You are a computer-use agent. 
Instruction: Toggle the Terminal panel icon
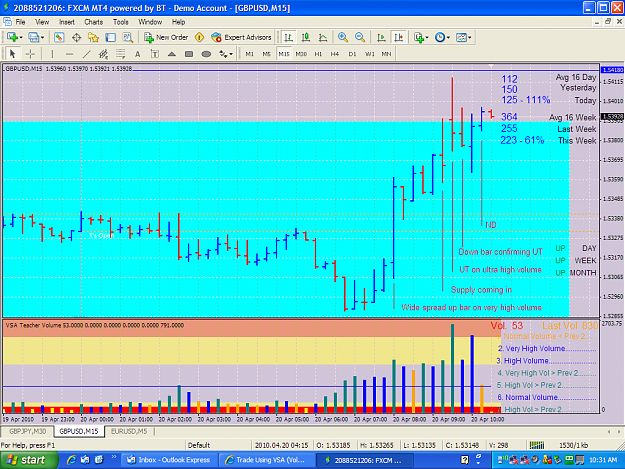pyautogui.click(x=110, y=37)
